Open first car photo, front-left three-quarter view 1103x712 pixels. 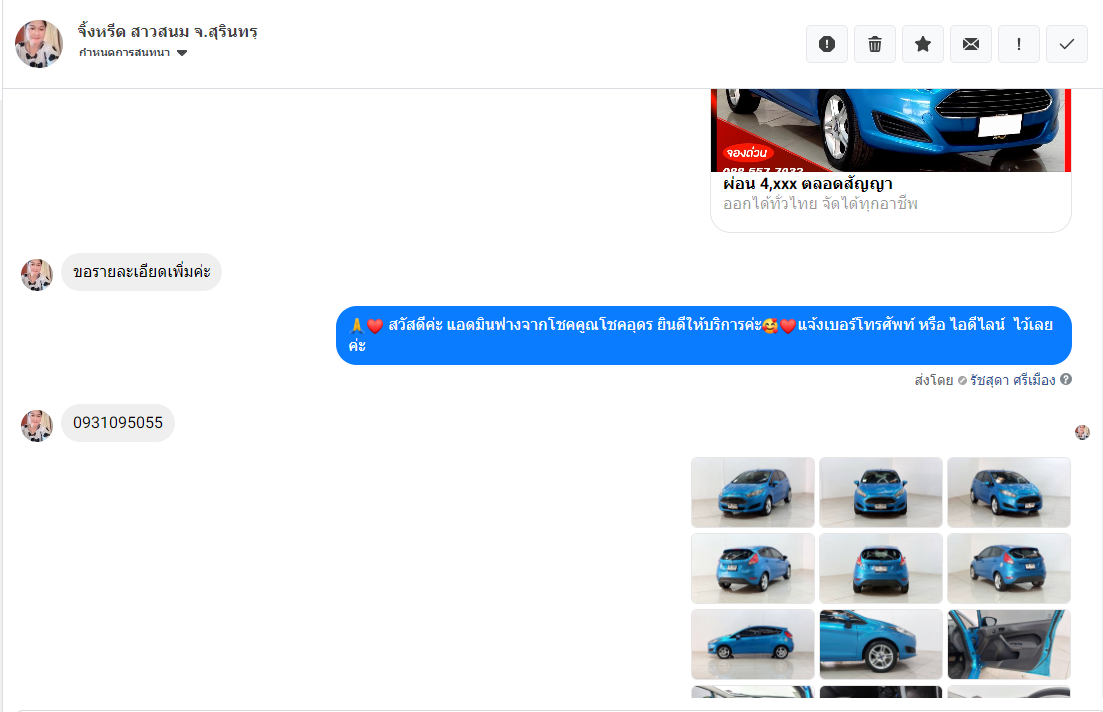(753, 492)
